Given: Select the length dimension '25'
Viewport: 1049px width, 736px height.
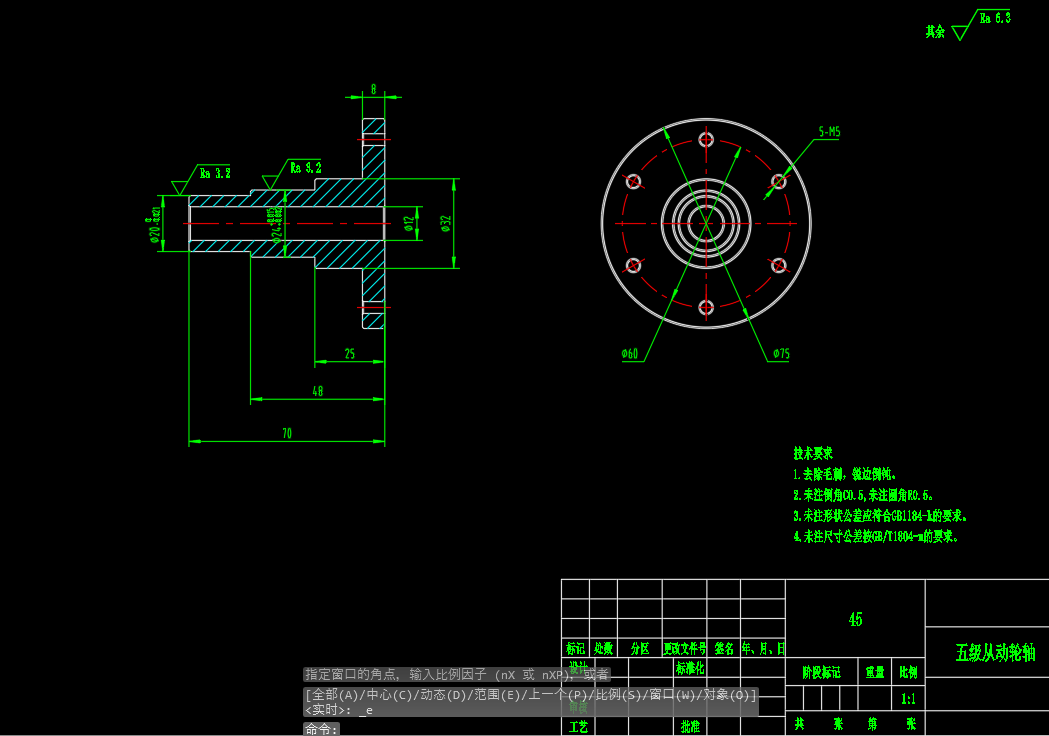Looking at the screenshot, I should (x=350, y=353).
